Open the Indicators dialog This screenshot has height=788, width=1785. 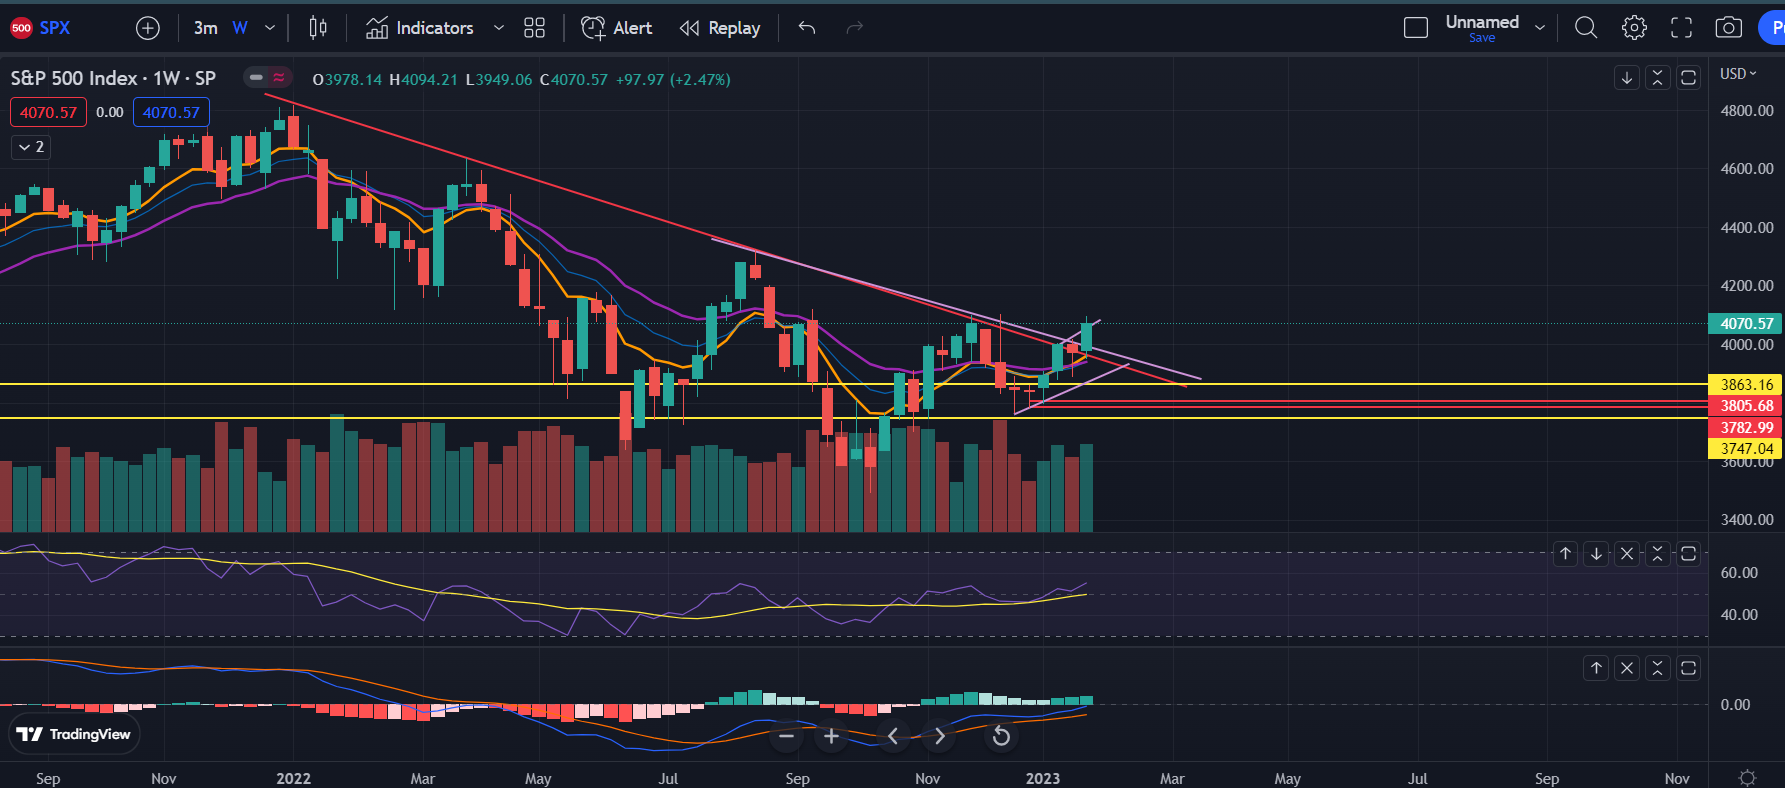pyautogui.click(x=420, y=28)
